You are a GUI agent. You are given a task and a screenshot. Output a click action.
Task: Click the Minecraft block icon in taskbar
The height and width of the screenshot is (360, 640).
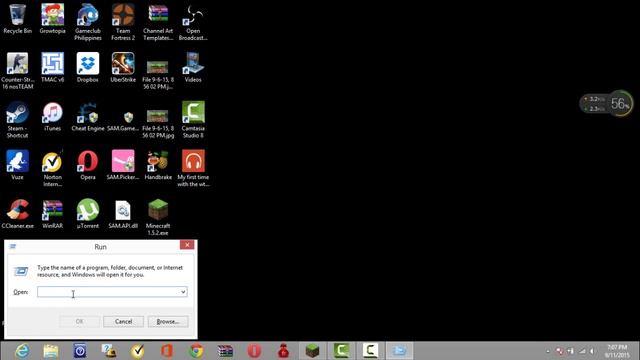[312, 351]
